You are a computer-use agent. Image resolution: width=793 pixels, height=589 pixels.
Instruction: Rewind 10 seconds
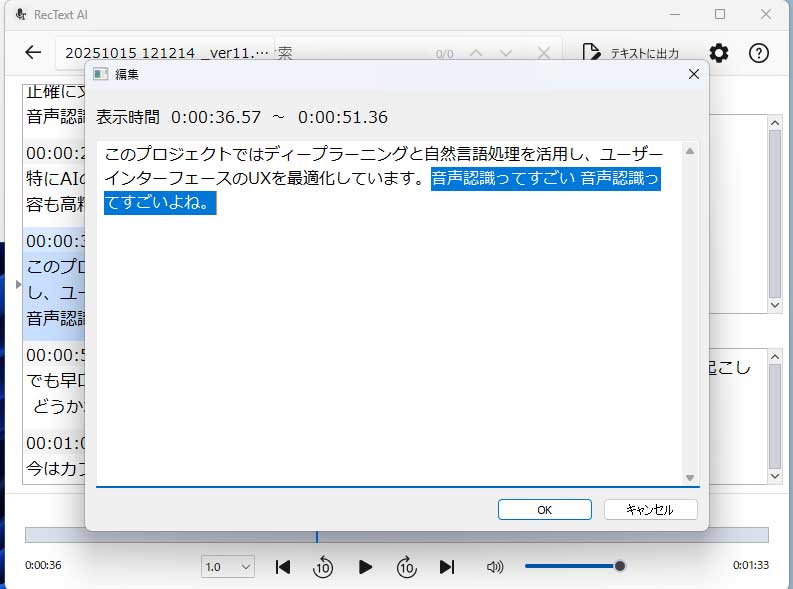pyautogui.click(x=323, y=567)
